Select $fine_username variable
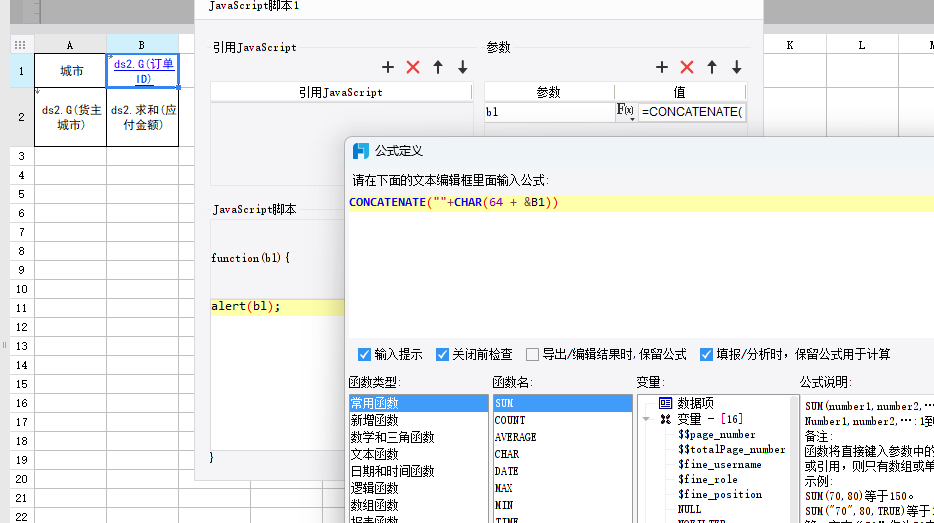934x523 pixels. [720, 465]
